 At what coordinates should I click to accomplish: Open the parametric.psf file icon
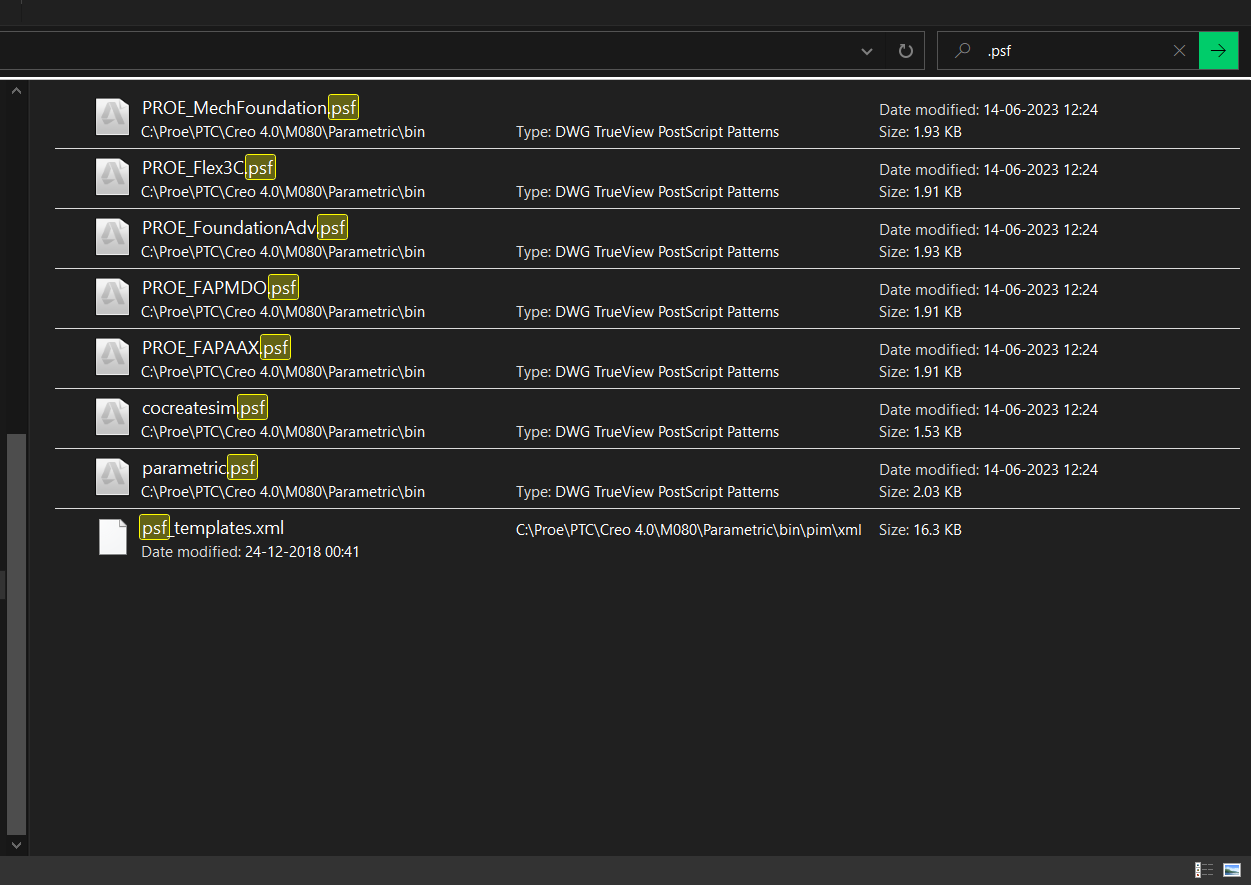tap(112, 477)
